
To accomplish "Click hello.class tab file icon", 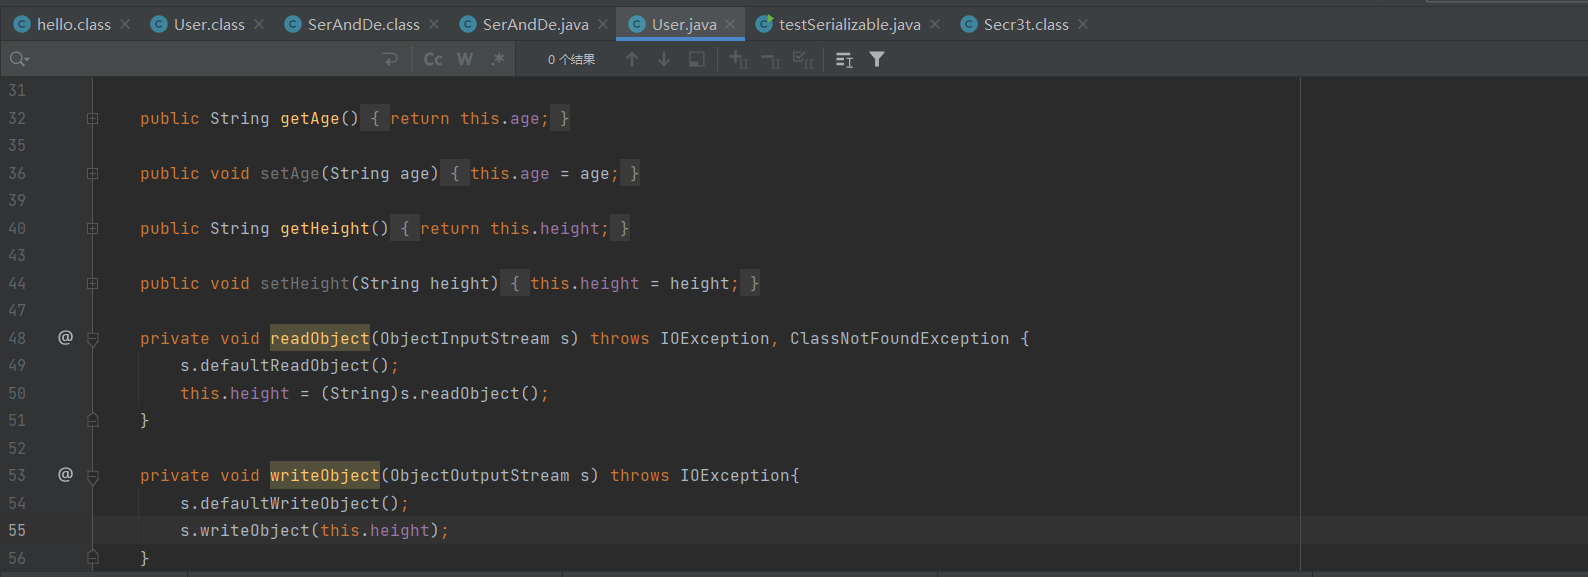I will pyautogui.click(x=22, y=24).
